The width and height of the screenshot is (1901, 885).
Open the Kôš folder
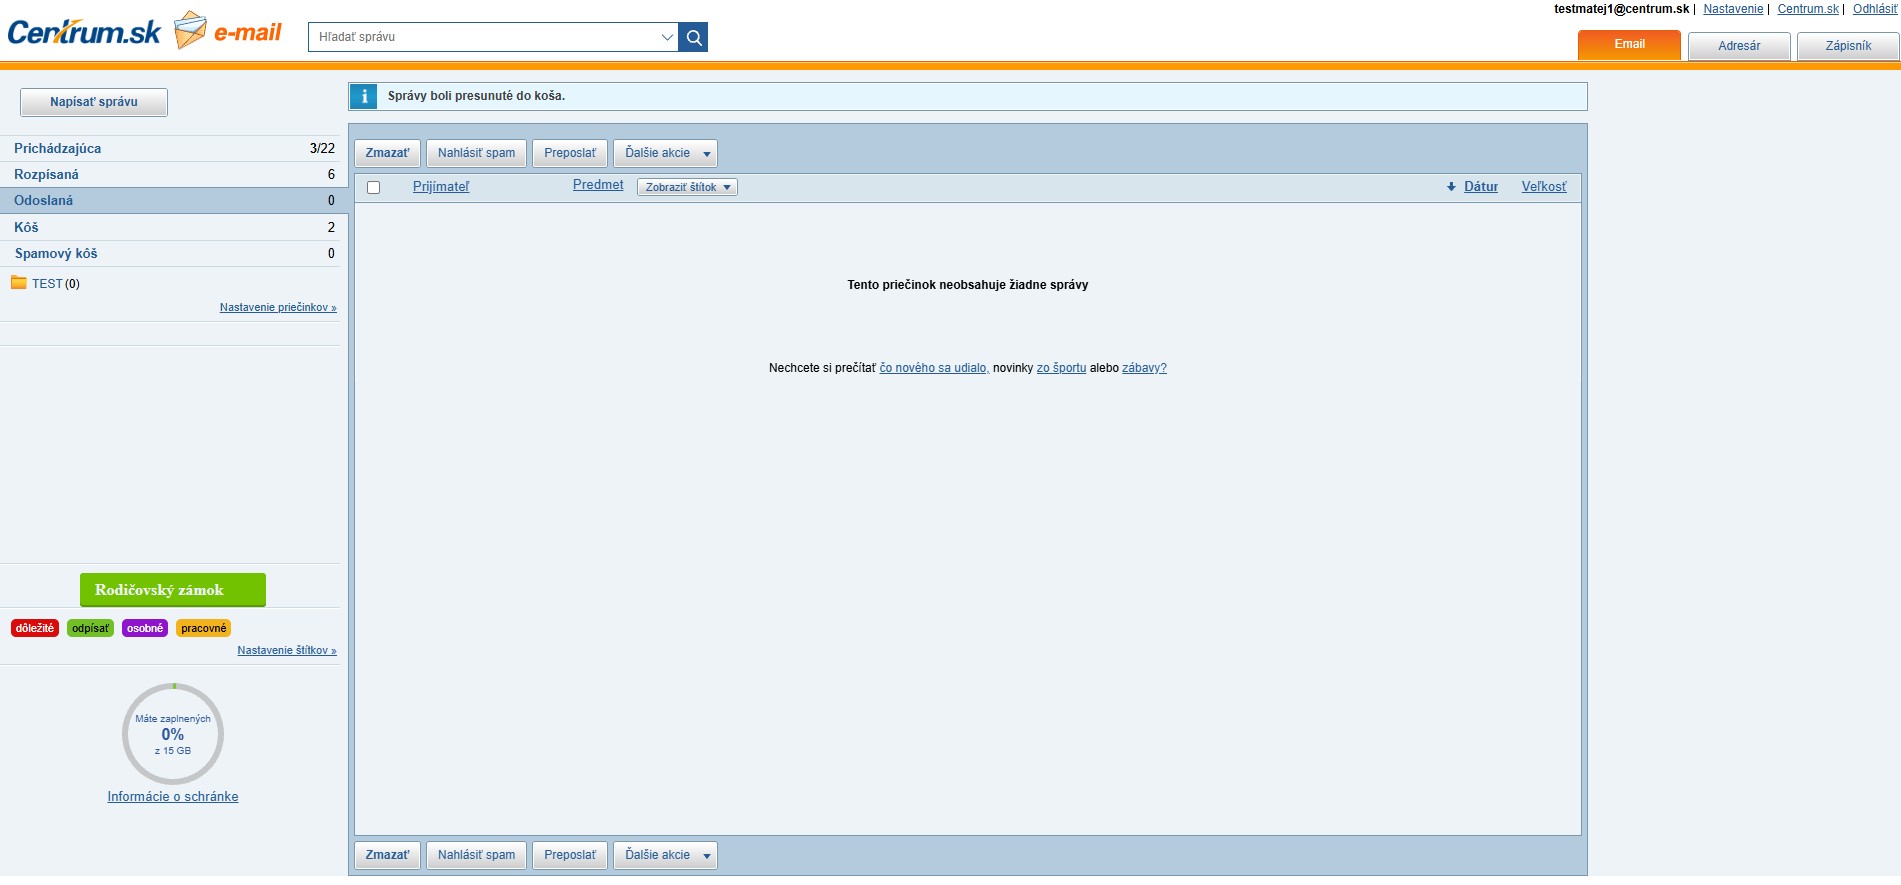(27, 227)
